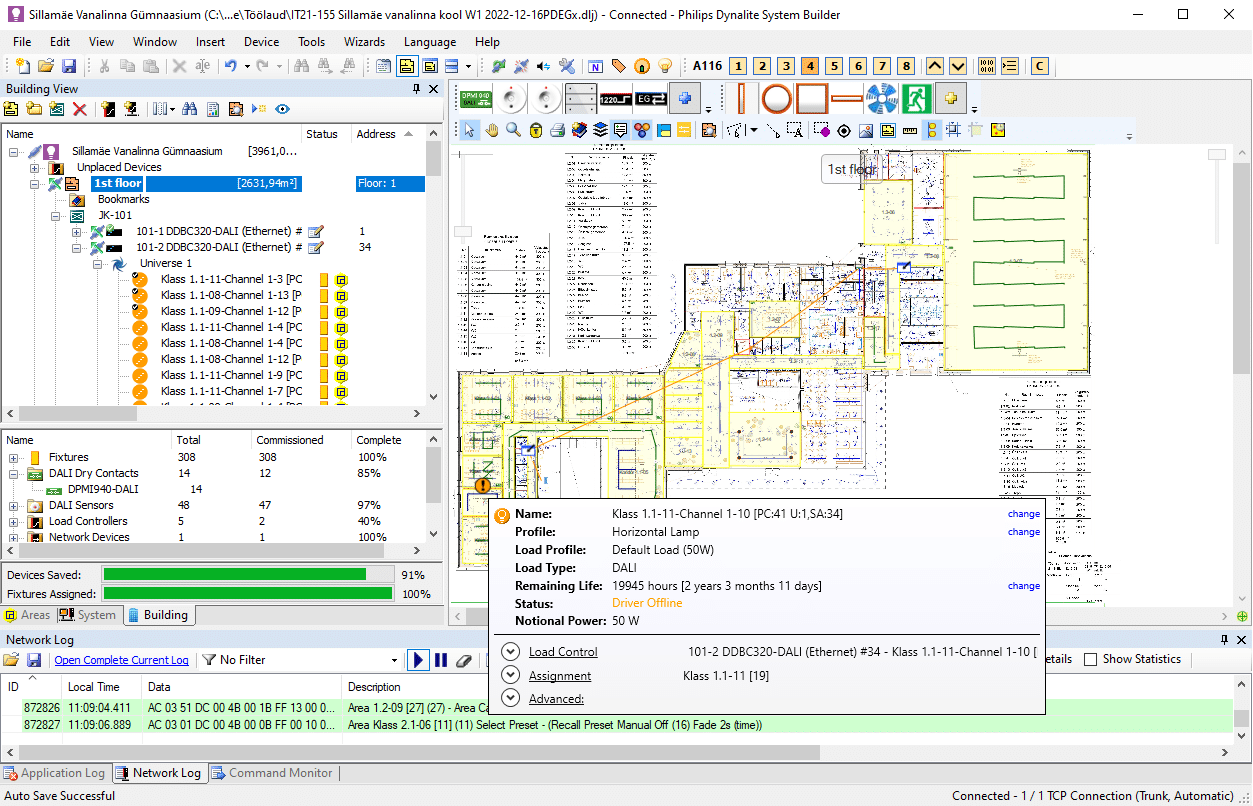Click the green emergency exit fixture icon
1253x806 pixels.
click(x=916, y=98)
